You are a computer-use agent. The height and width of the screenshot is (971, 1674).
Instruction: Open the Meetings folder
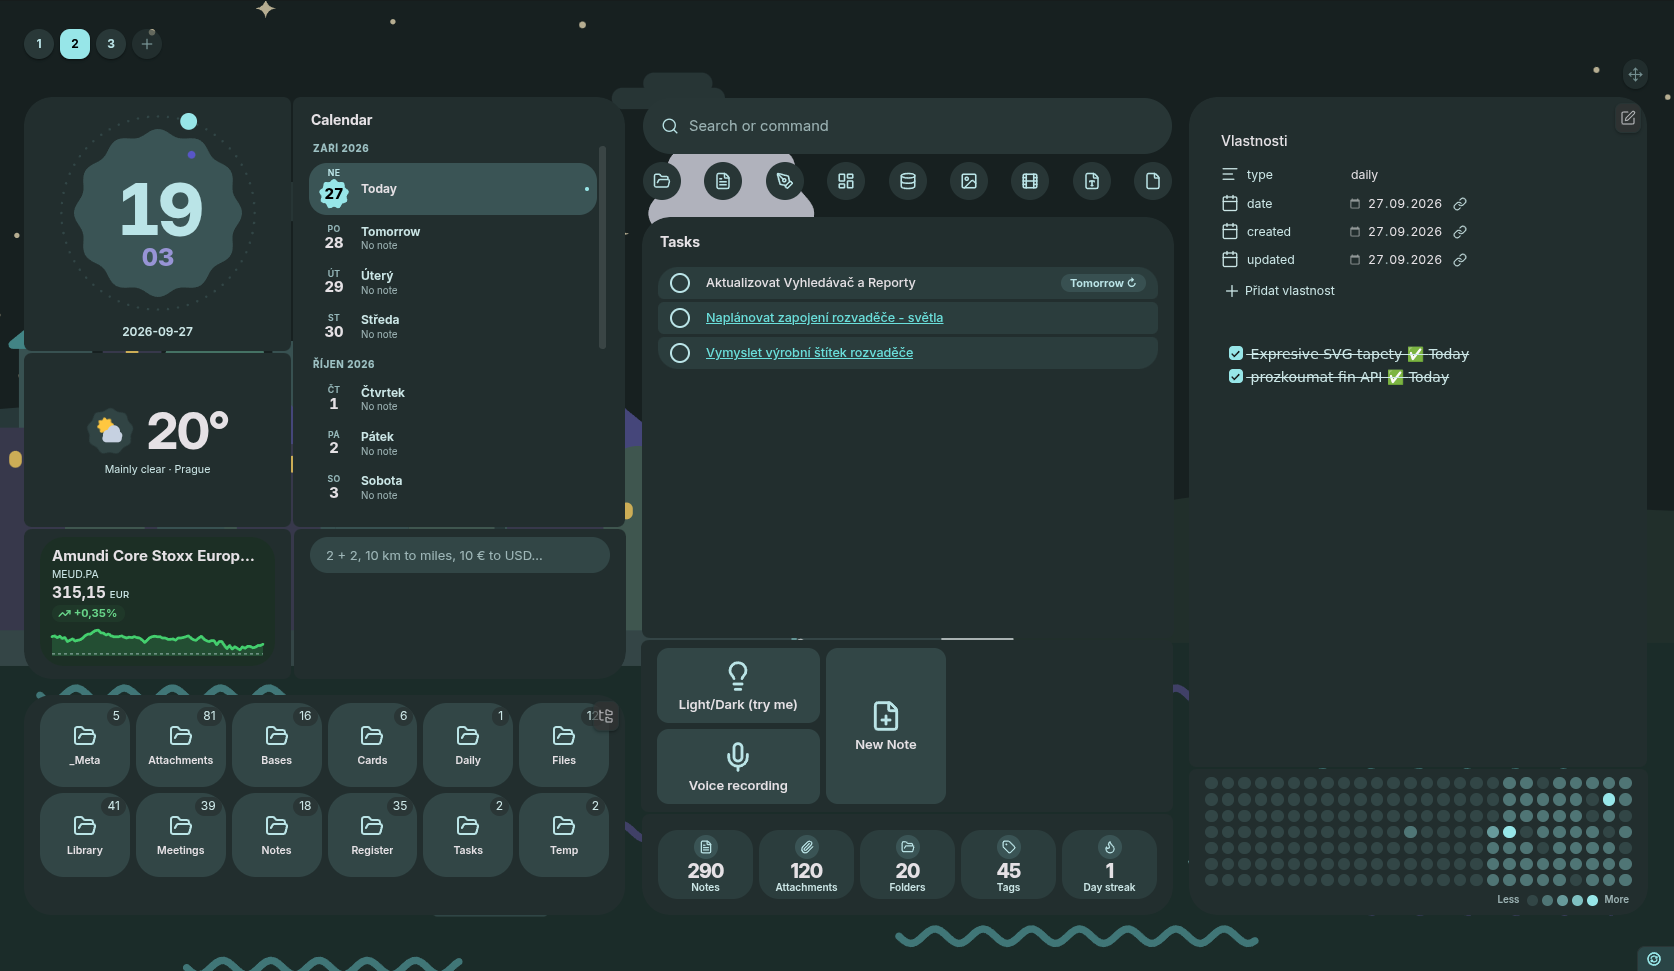(x=181, y=835)
